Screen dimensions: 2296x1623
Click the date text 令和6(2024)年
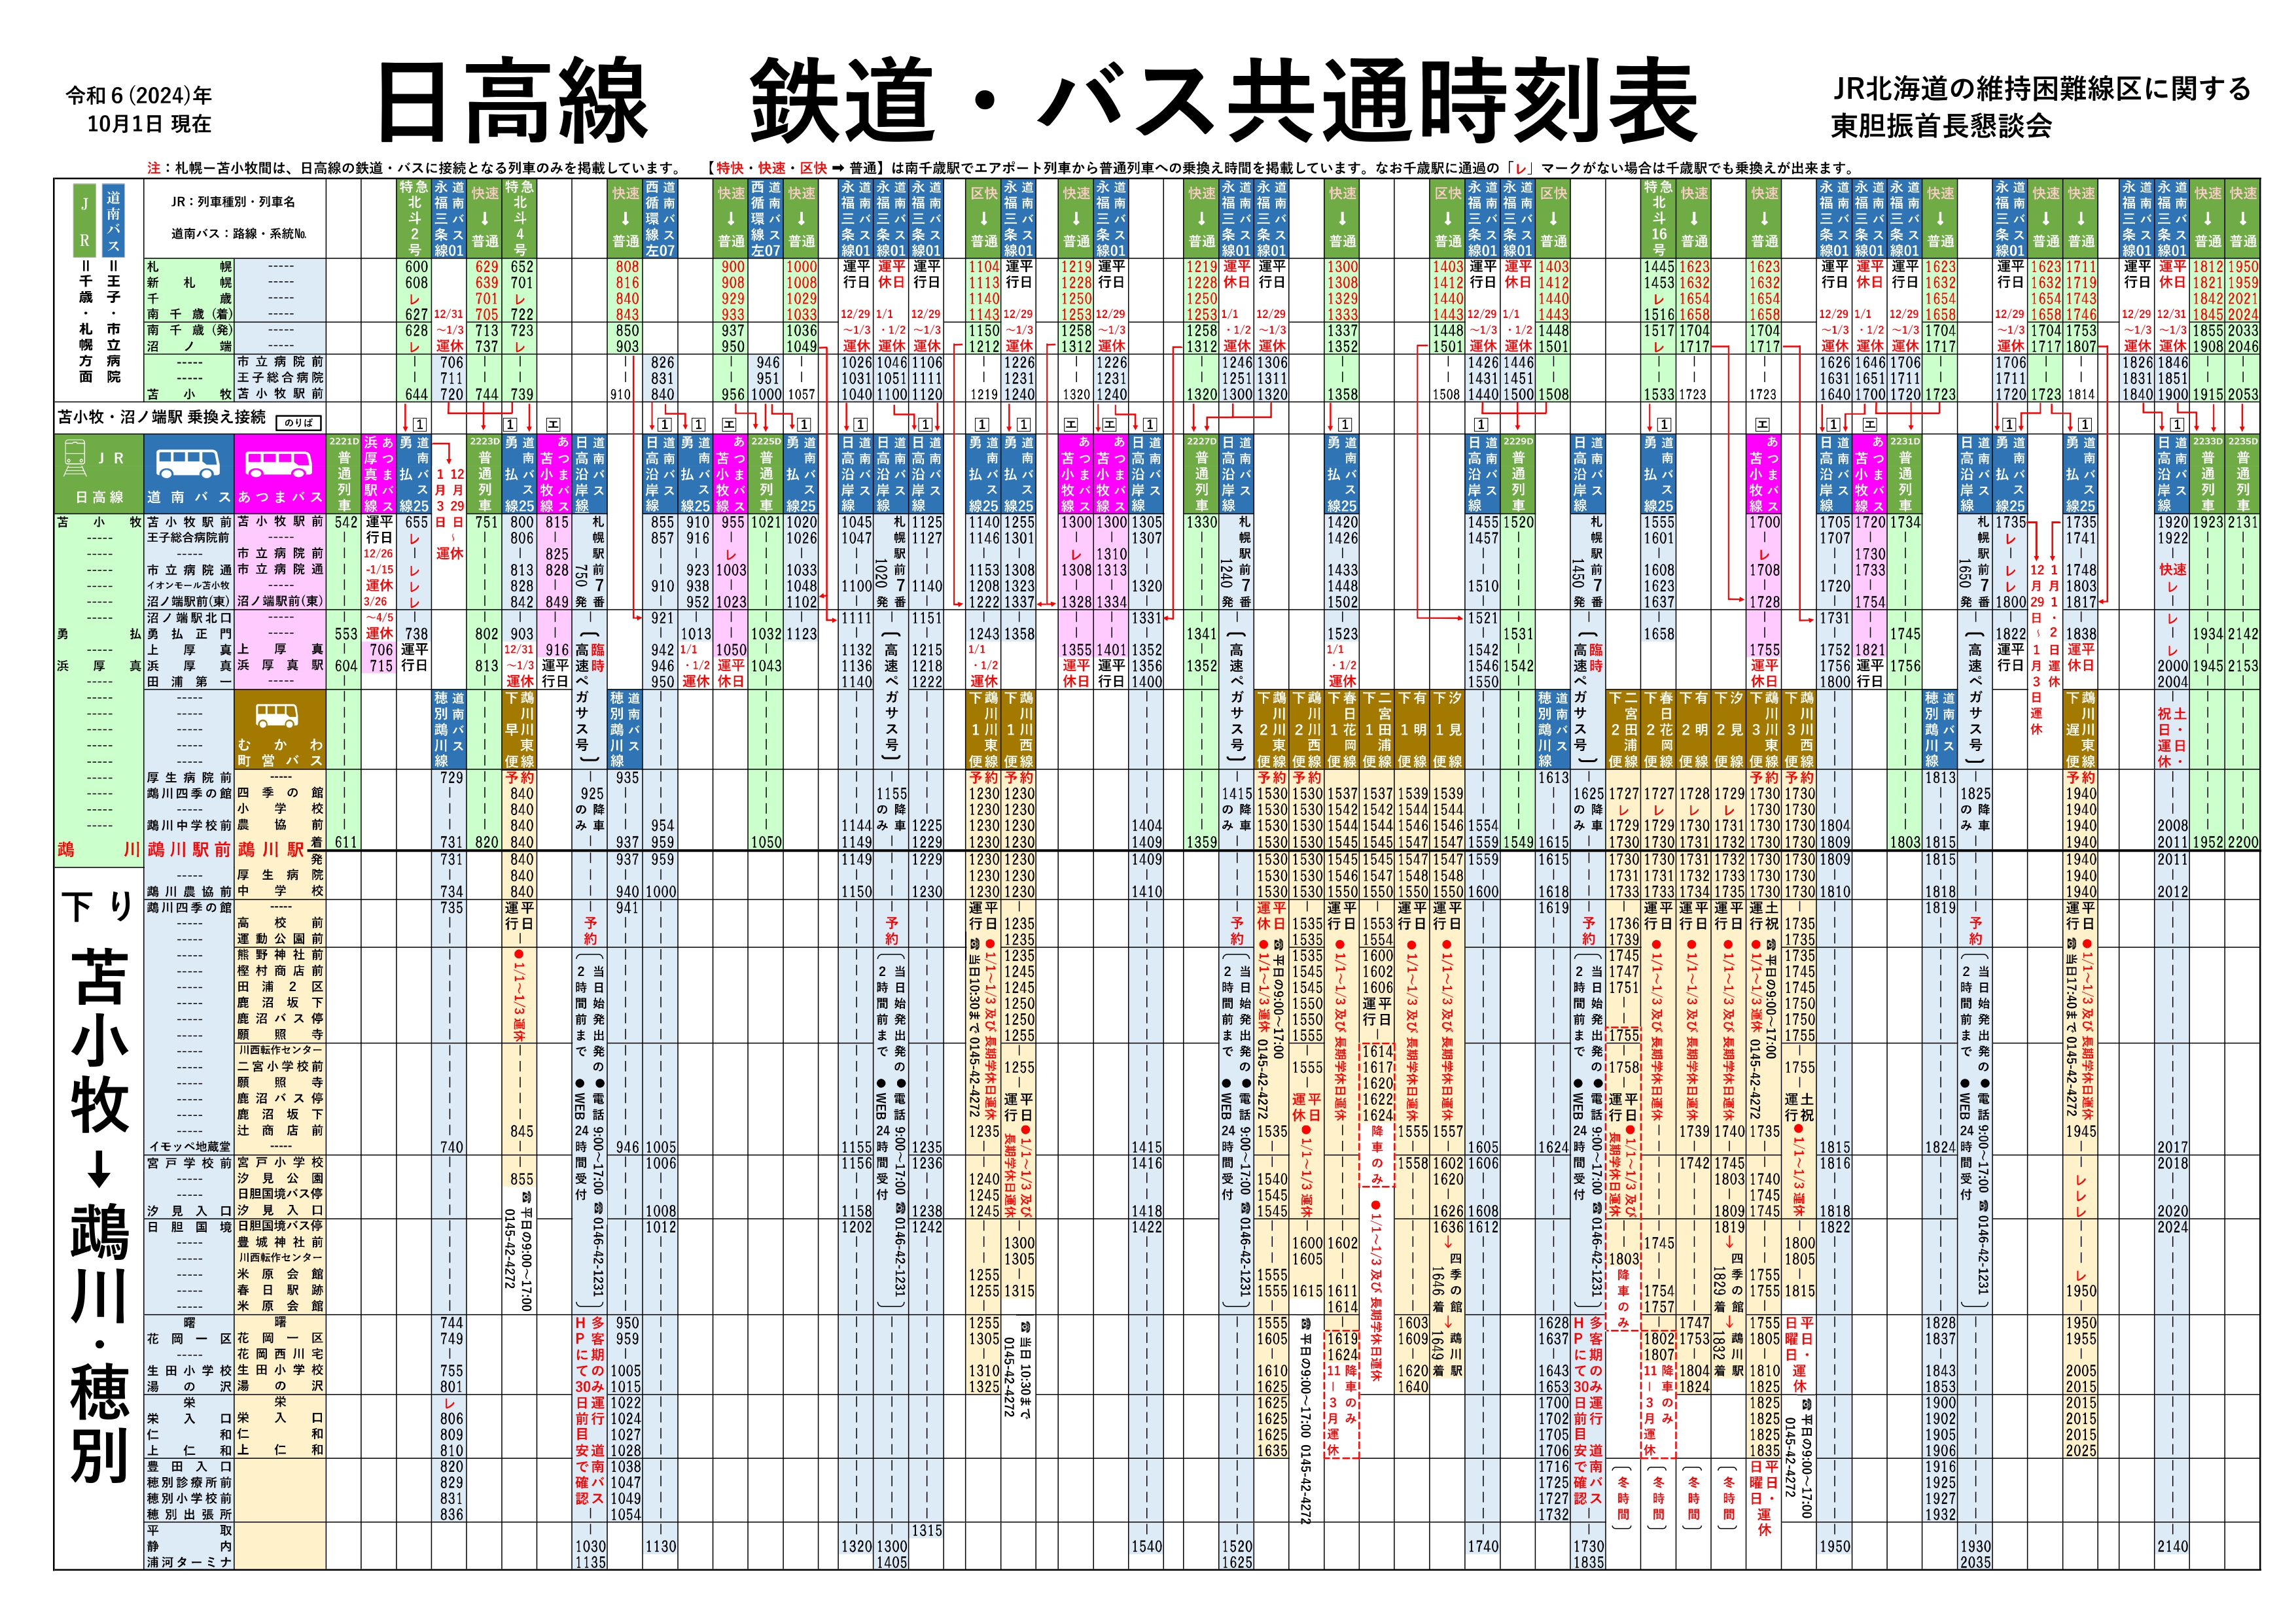(x=139, y=96)
